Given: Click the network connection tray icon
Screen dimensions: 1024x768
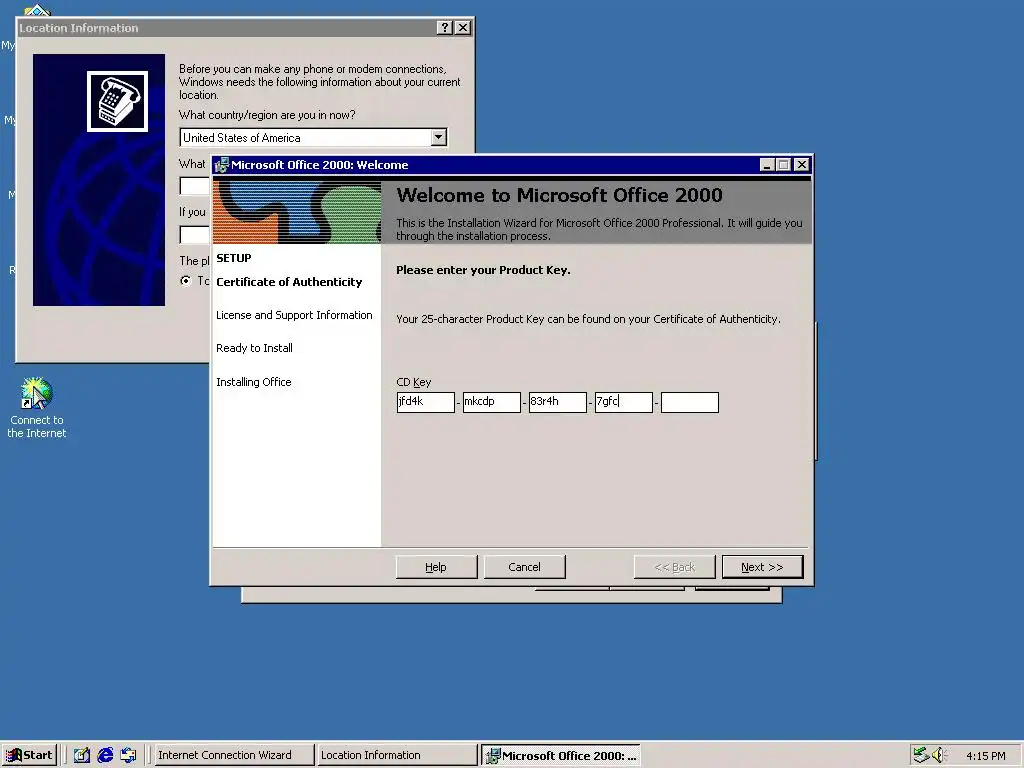Looking at the screenshot, I should tap(921, 755).
